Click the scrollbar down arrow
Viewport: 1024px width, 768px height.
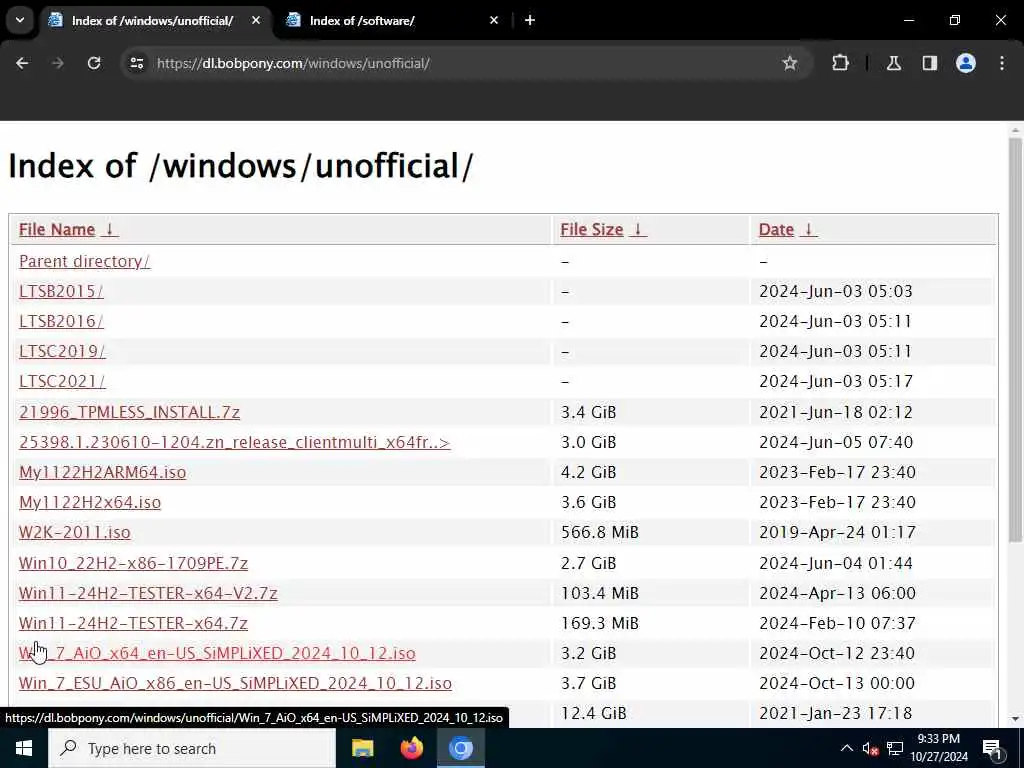(x=1015, y=719)
